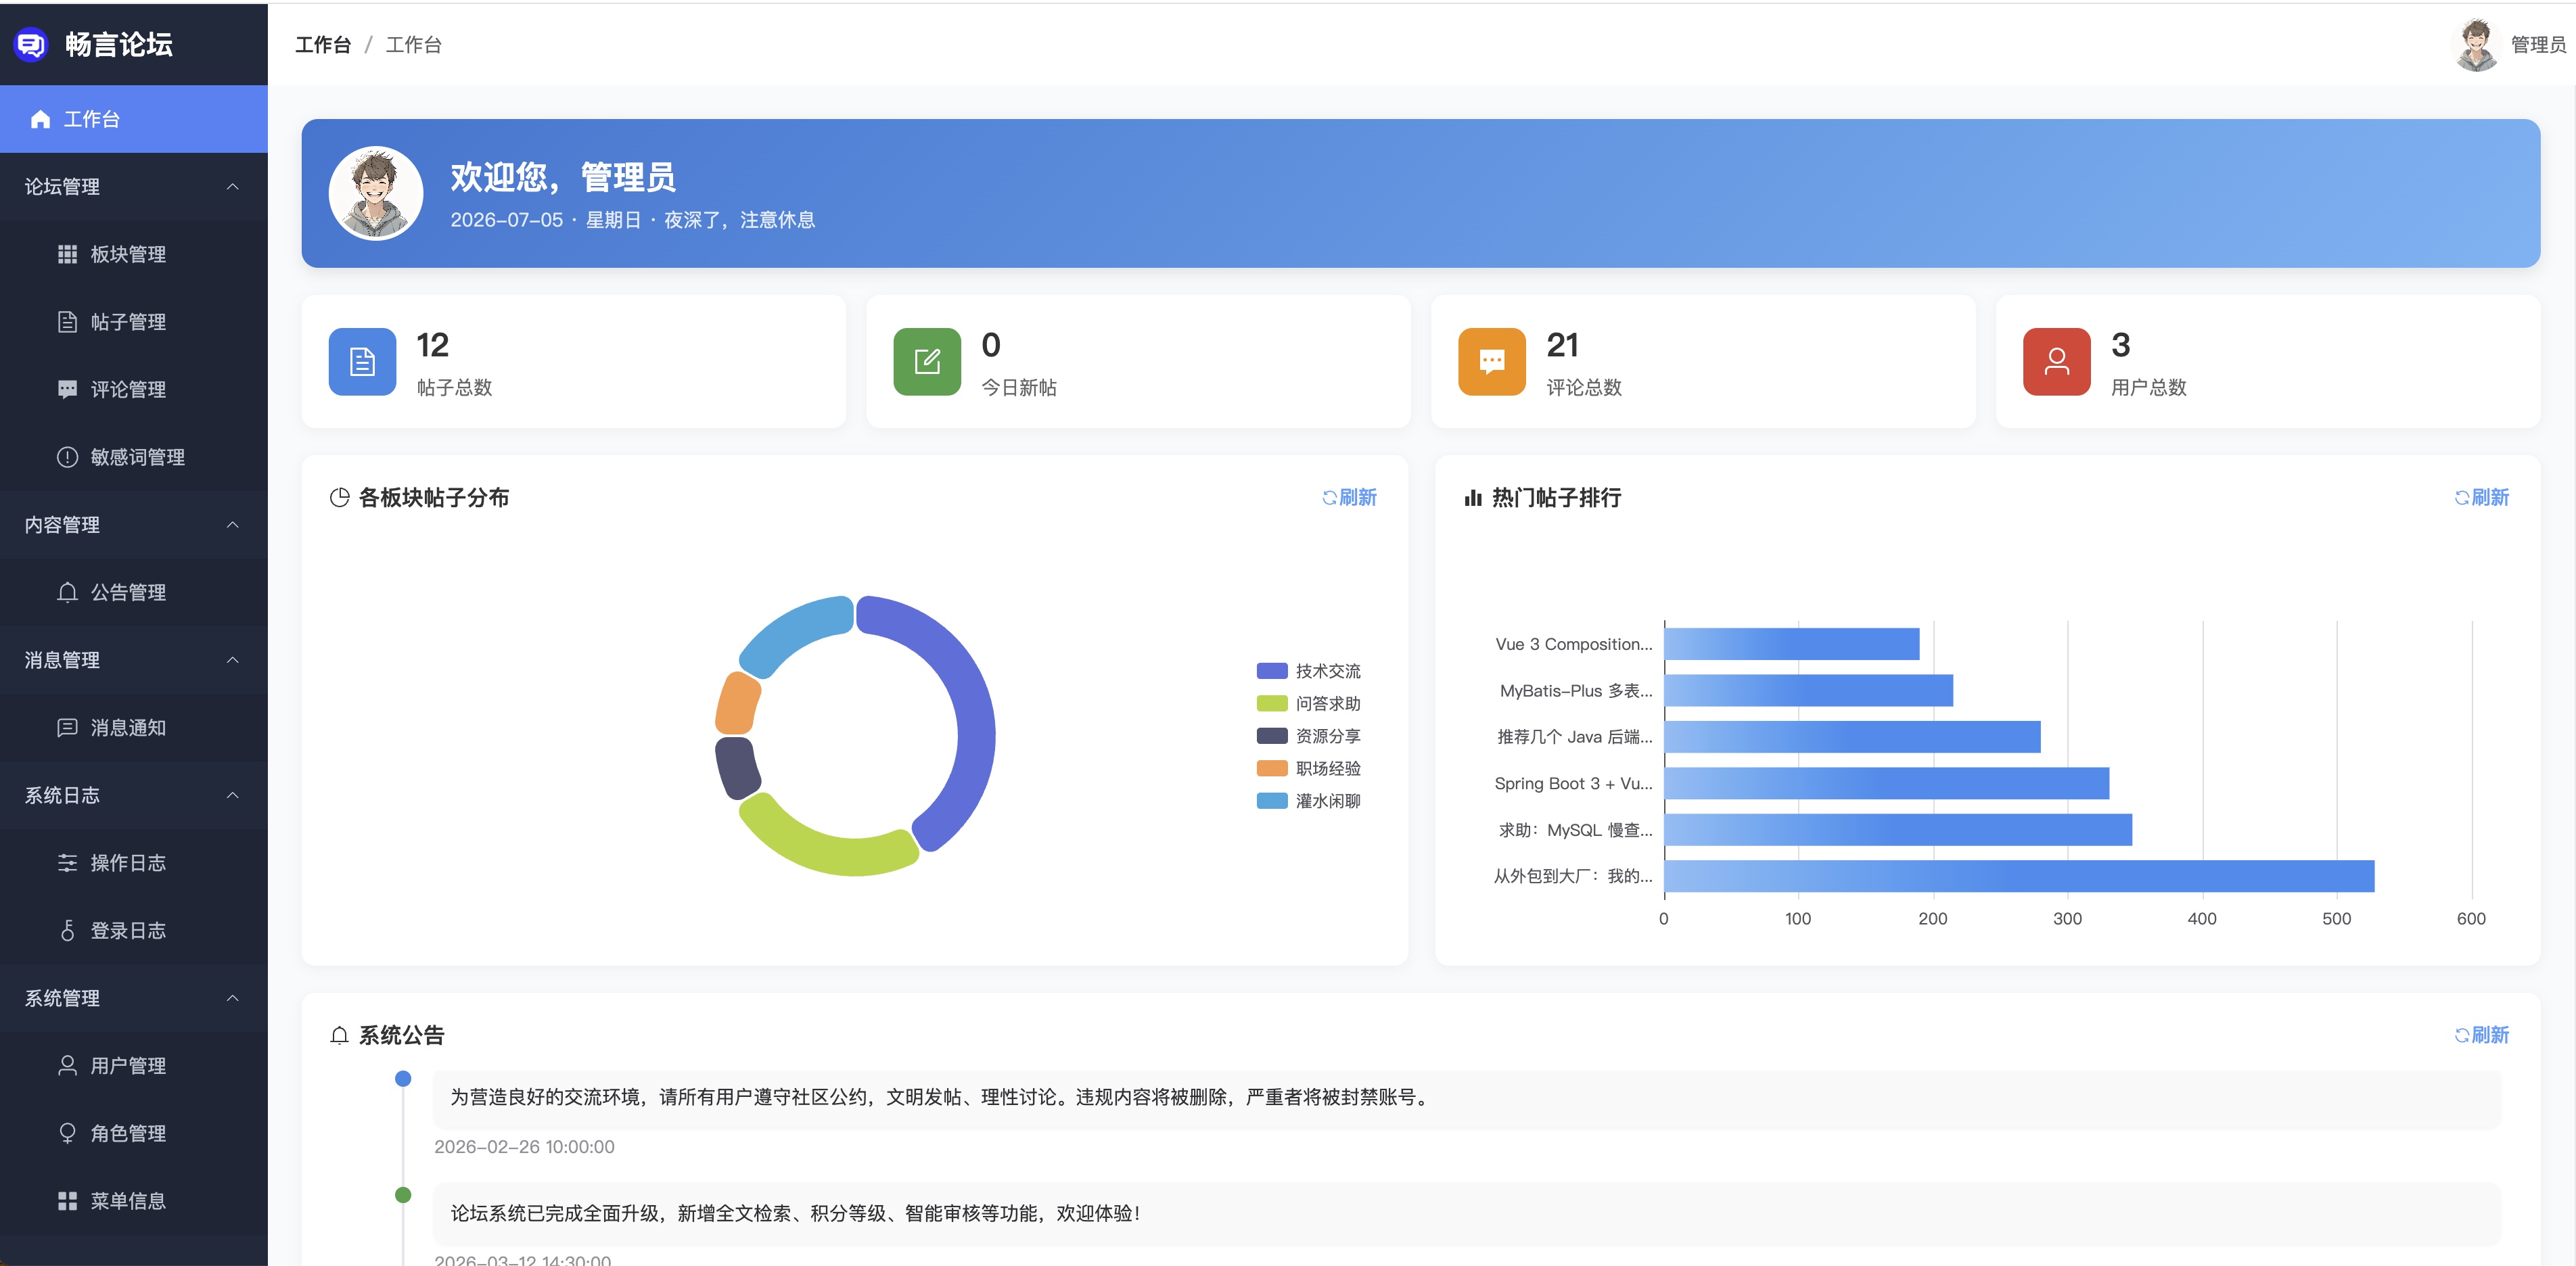The image size is (2576, 1266).
Task: Click the icon beside 登录日志
Action: (67, 930)
